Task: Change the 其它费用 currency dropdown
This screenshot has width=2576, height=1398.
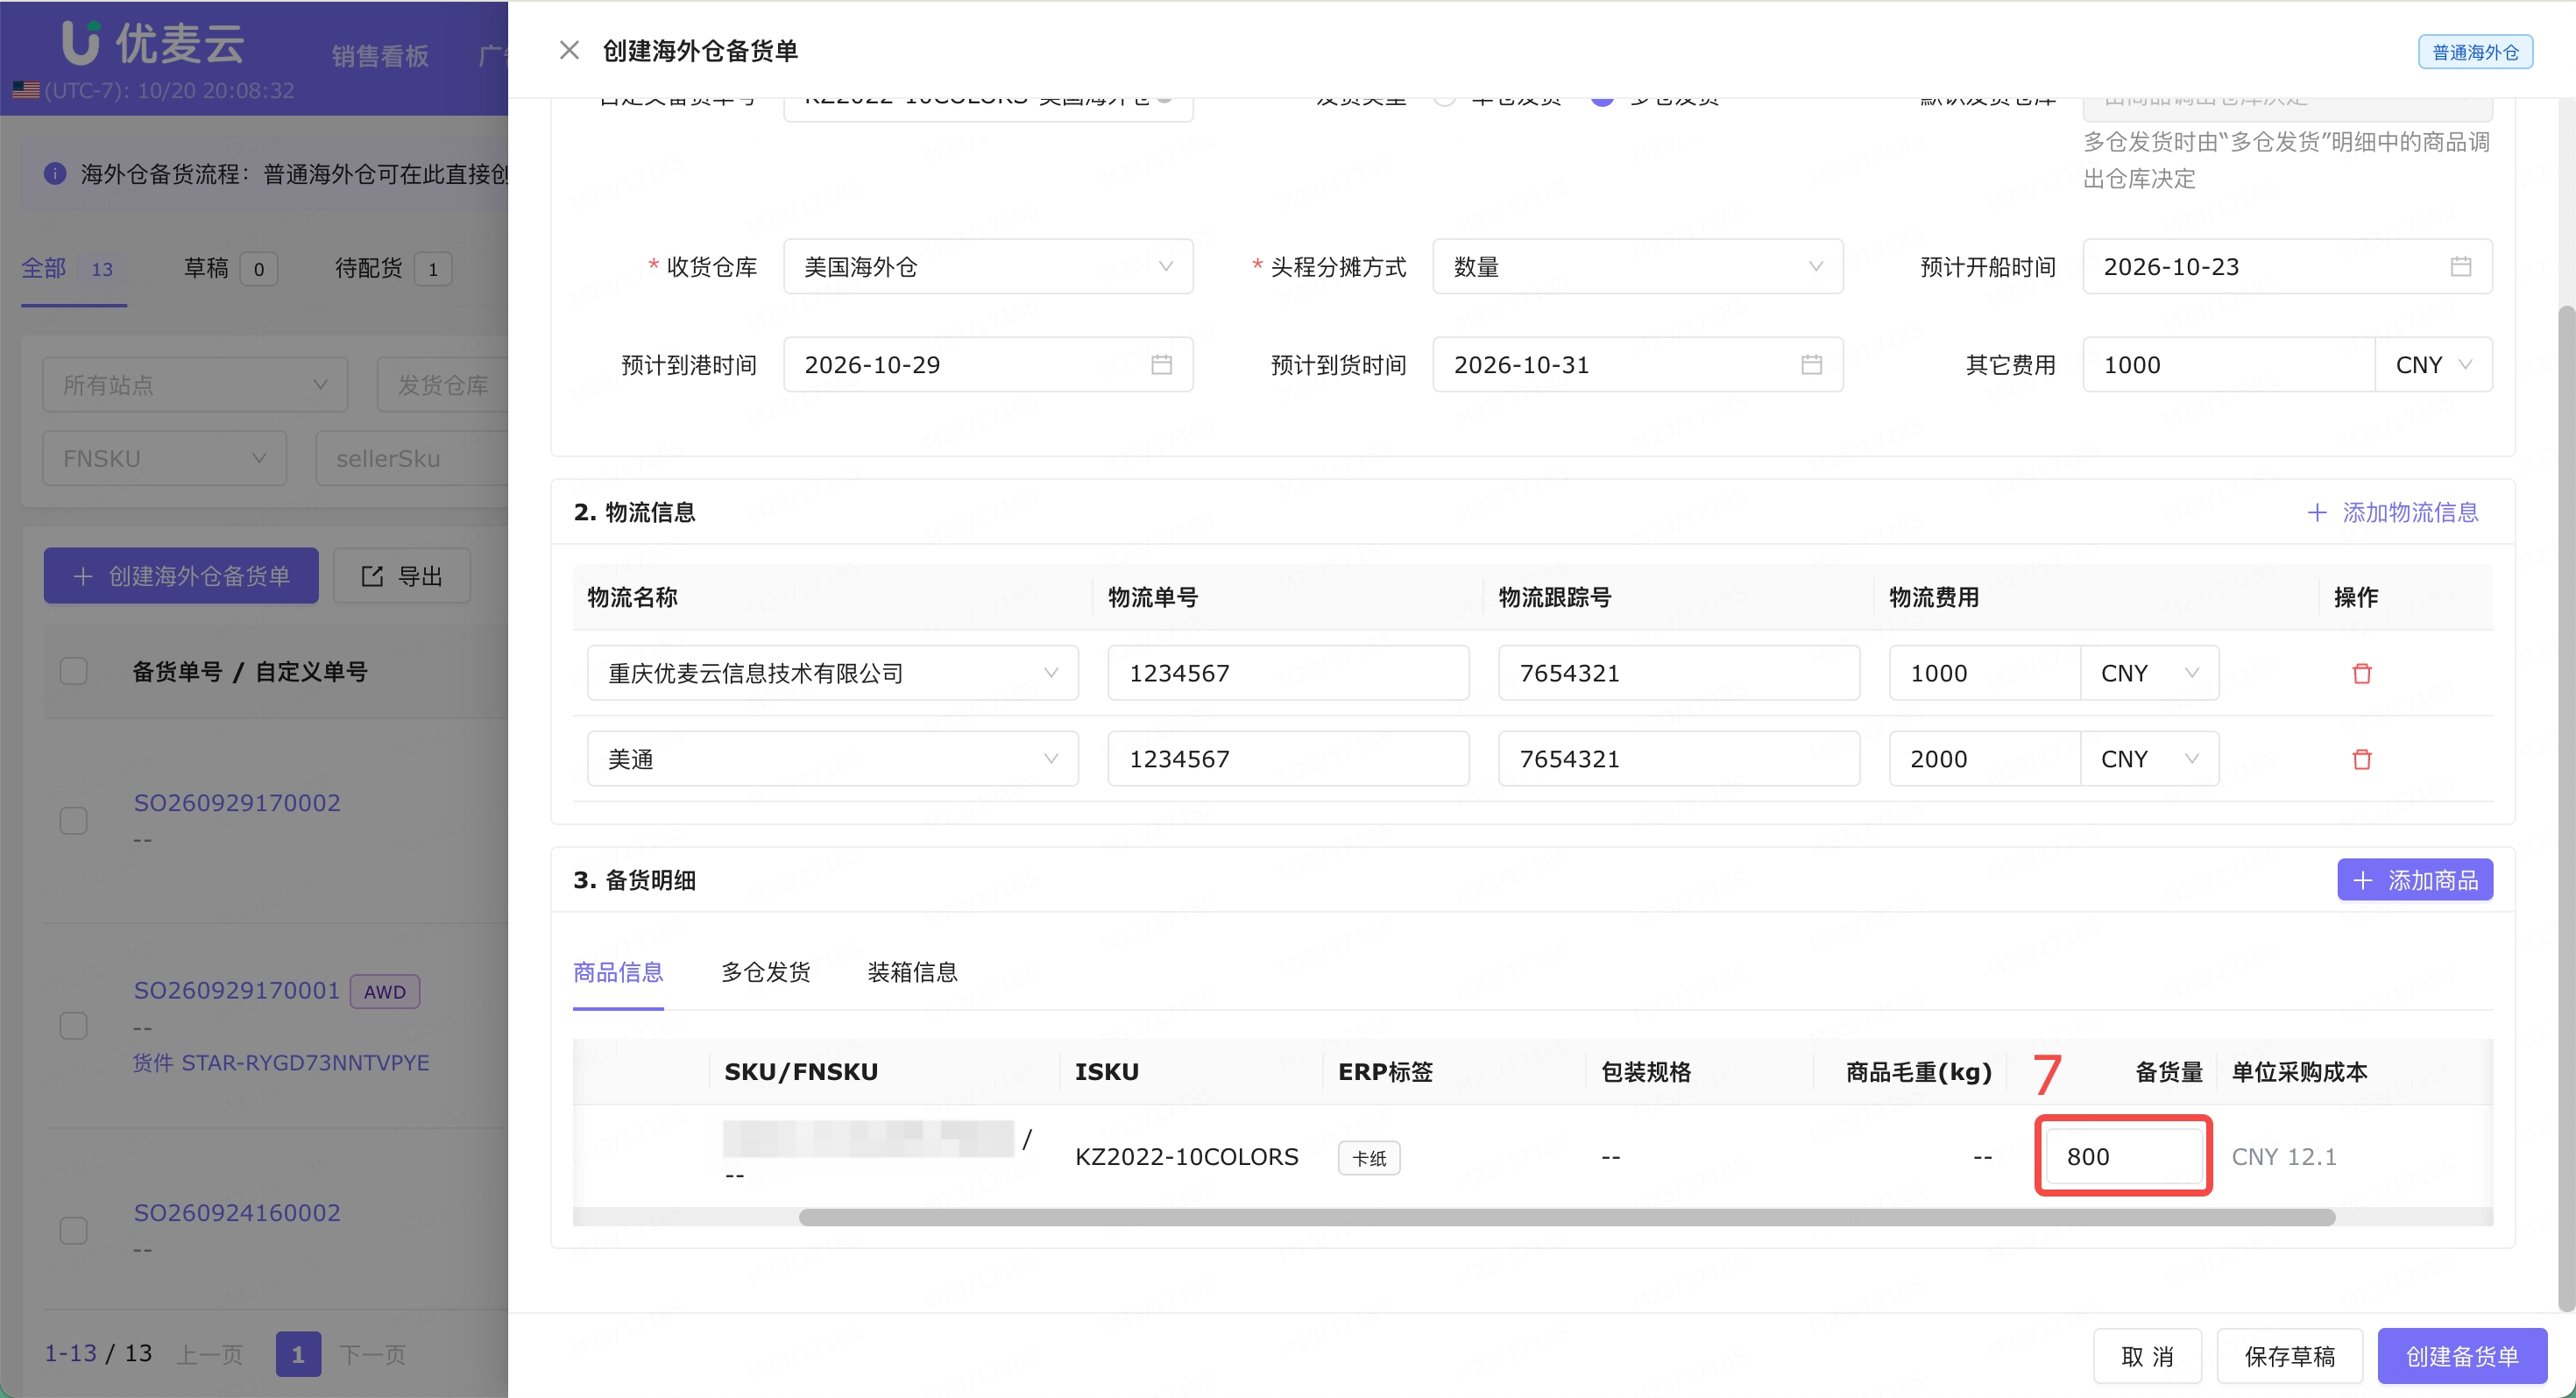Action: [x=2433, y=364]
